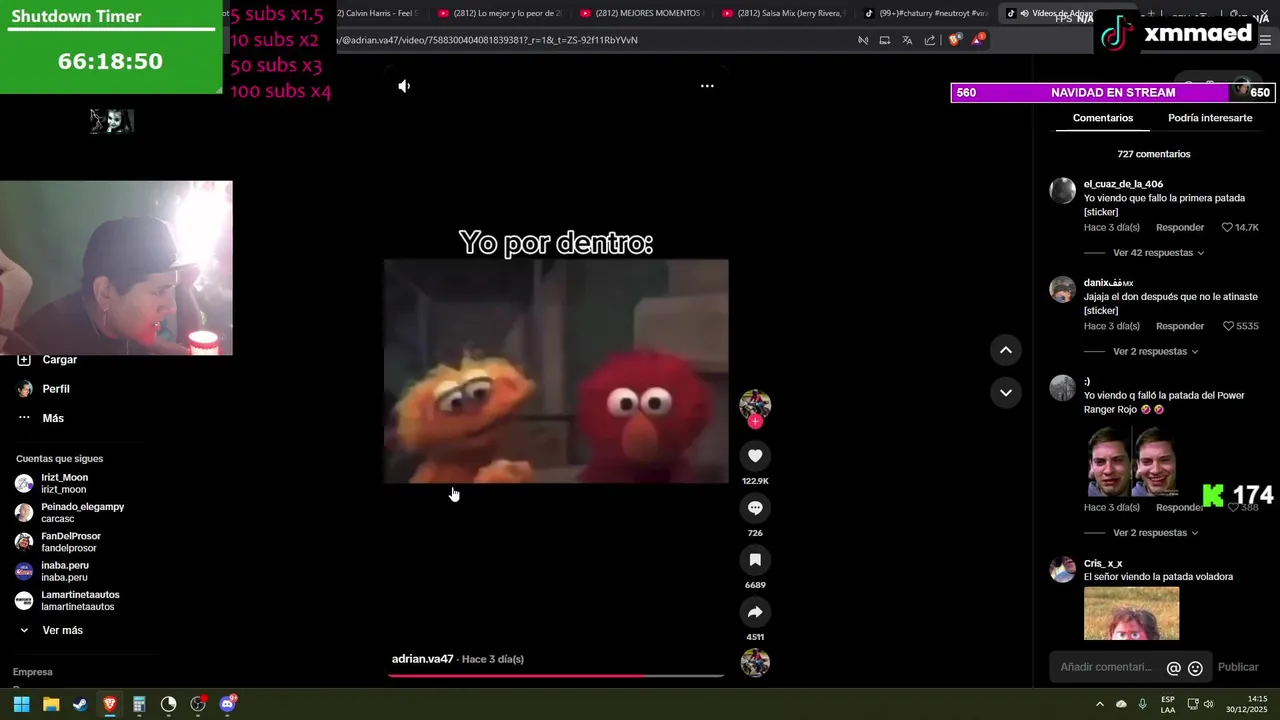Open Tobey Maguire meme image in comment

[1131, 460]
